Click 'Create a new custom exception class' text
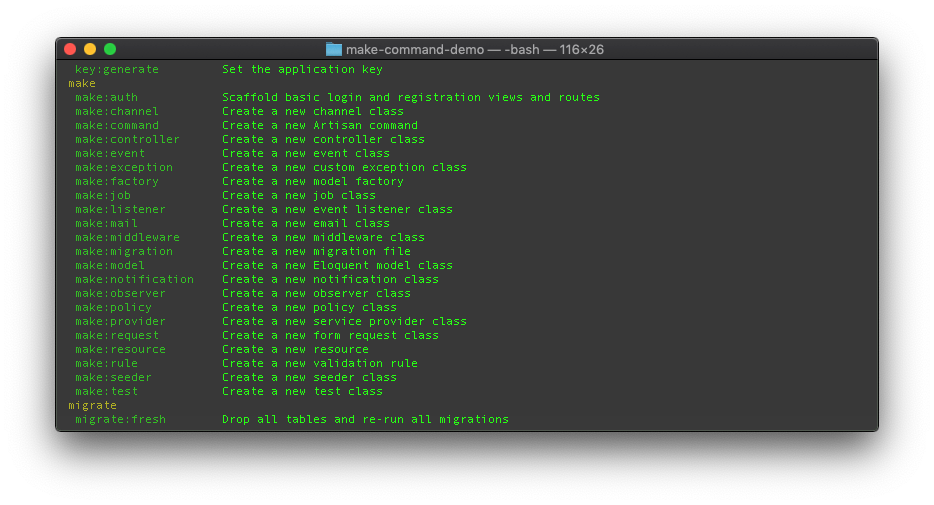 [345, 167]
